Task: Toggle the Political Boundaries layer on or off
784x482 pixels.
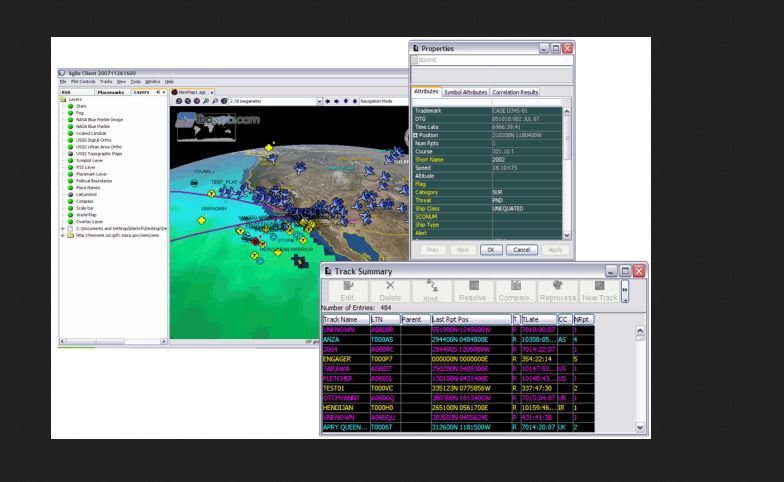Action: [x=71, y=180]
